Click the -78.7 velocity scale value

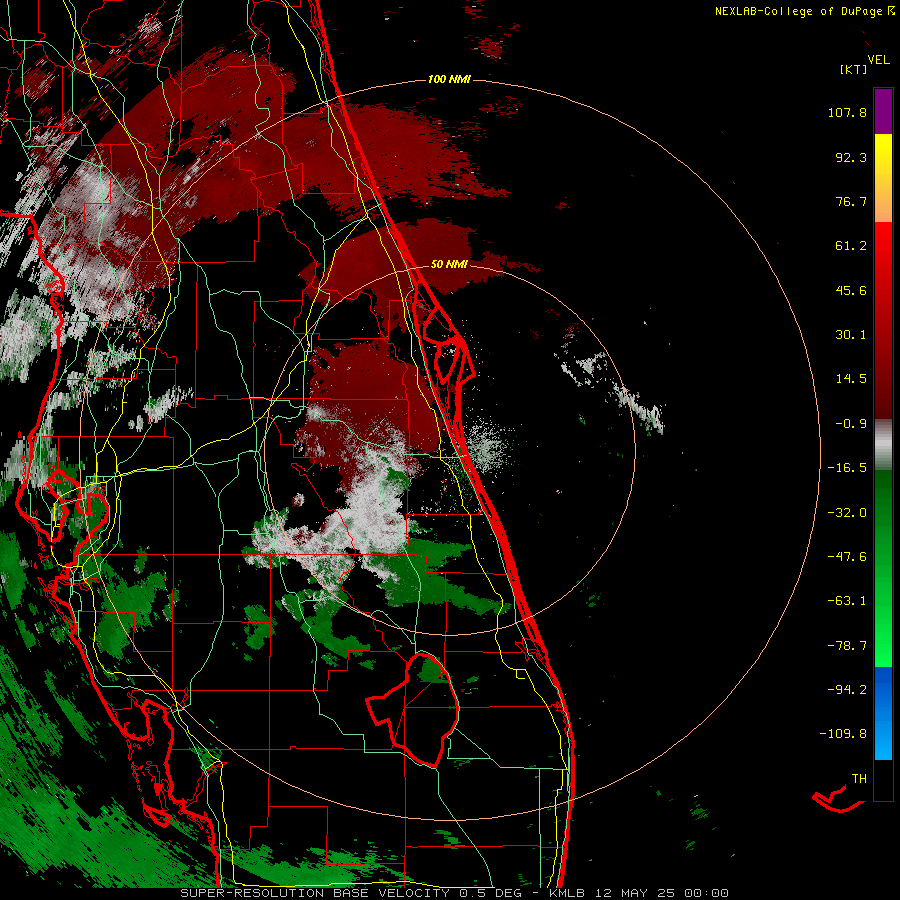tap(847, 646)
